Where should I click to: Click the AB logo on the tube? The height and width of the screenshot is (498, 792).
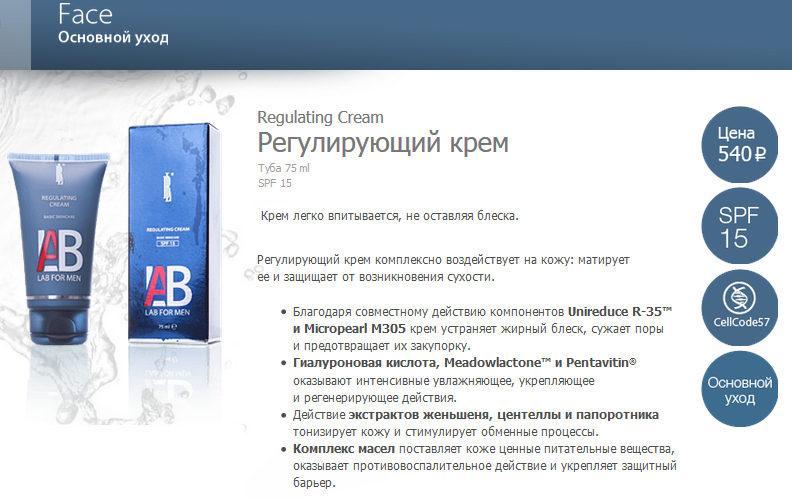[x=60, y=251]
